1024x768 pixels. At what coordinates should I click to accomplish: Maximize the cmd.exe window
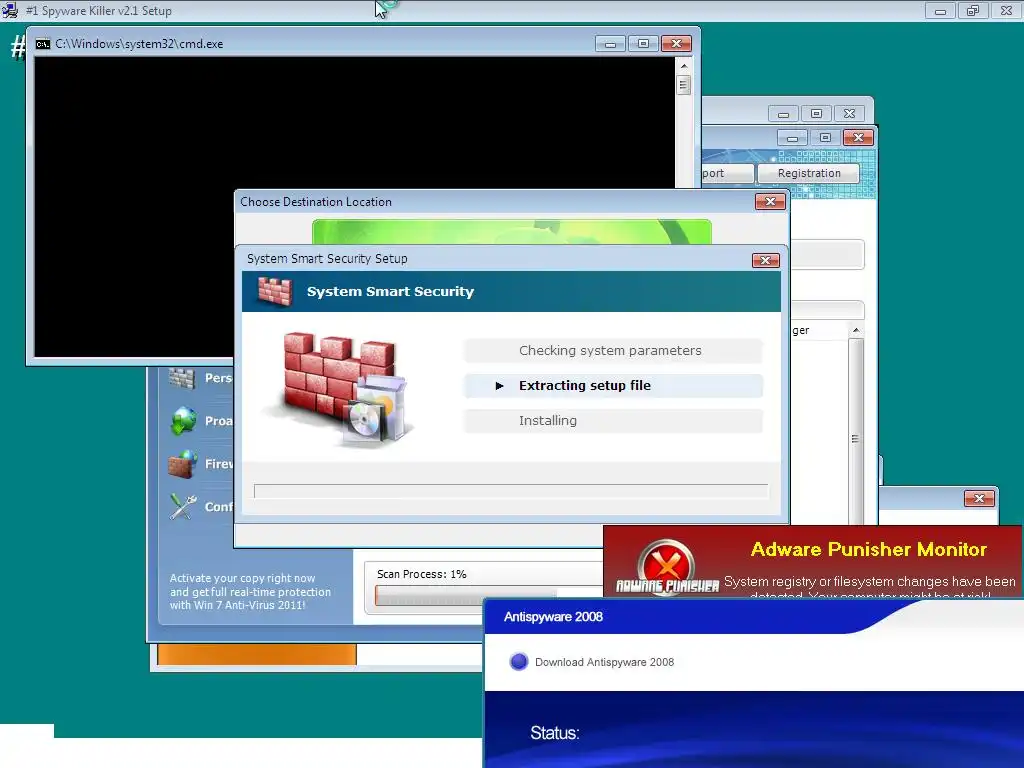(x=643, y=44)
